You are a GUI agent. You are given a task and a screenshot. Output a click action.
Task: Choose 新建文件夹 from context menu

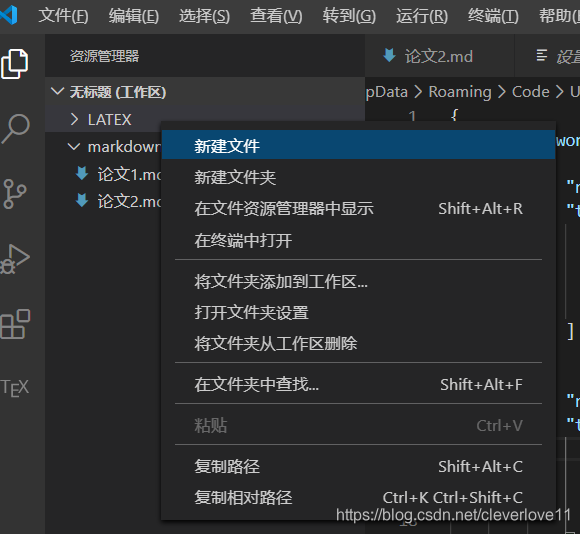tap(358, 178)
